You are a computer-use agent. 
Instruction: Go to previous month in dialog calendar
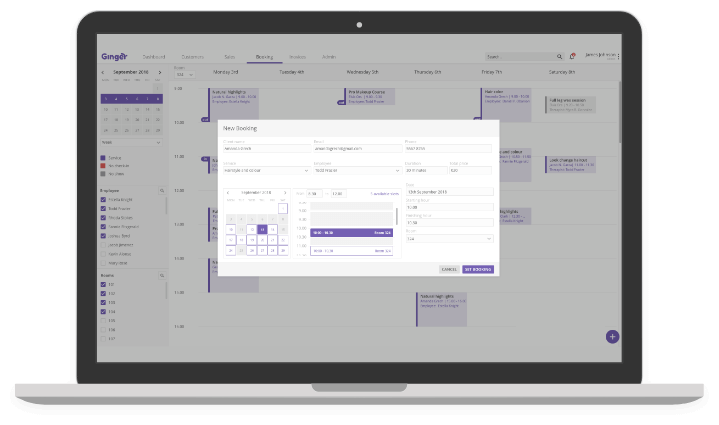click(228, 193)
